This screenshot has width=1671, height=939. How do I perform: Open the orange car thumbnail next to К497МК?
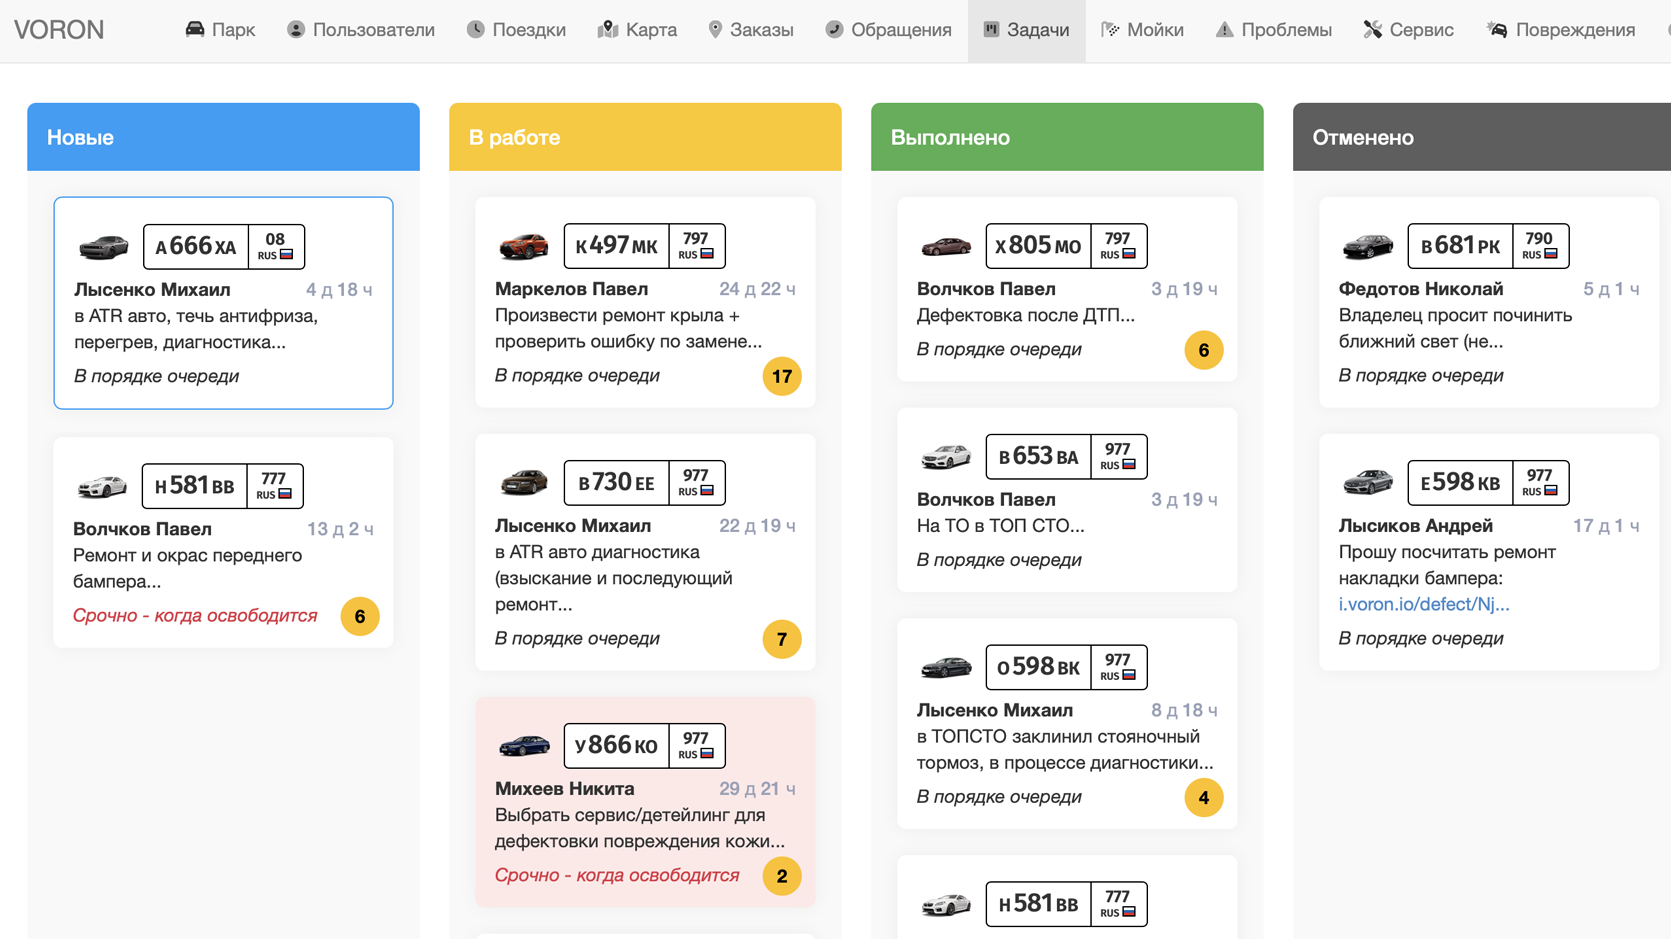pos(524,246)
